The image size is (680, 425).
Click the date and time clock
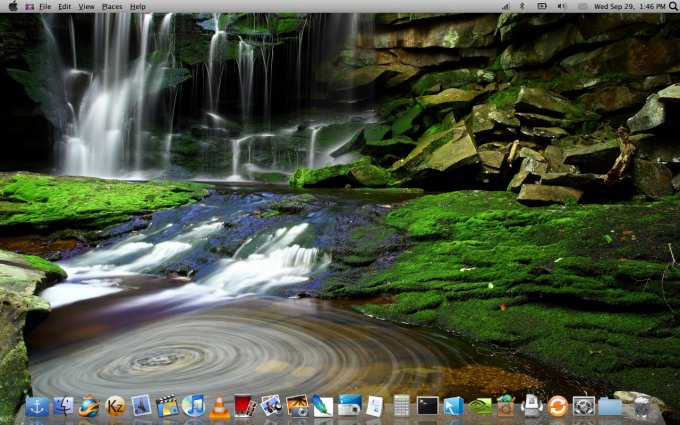[630, 6]
